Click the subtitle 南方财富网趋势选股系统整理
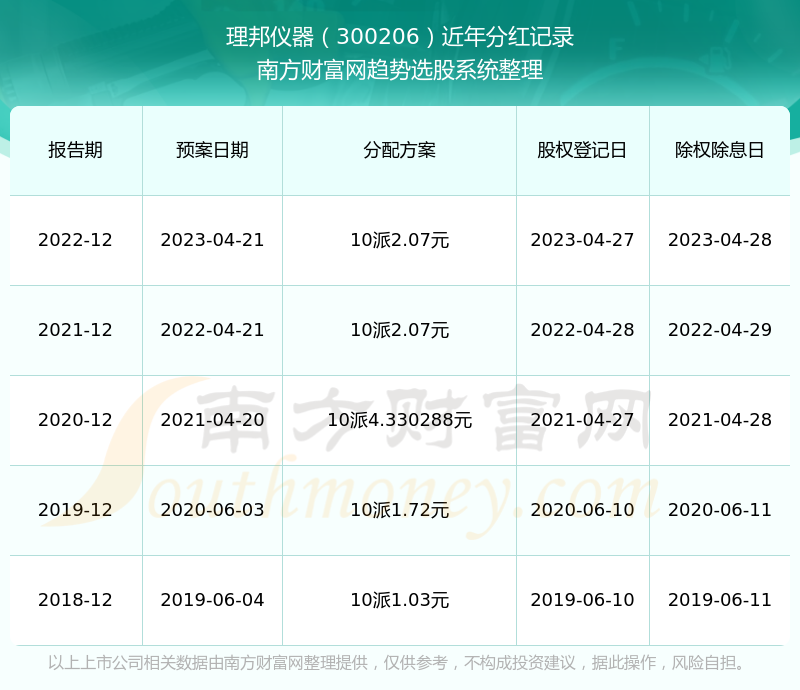Screen dimensions: 800x690 point(400,70)
